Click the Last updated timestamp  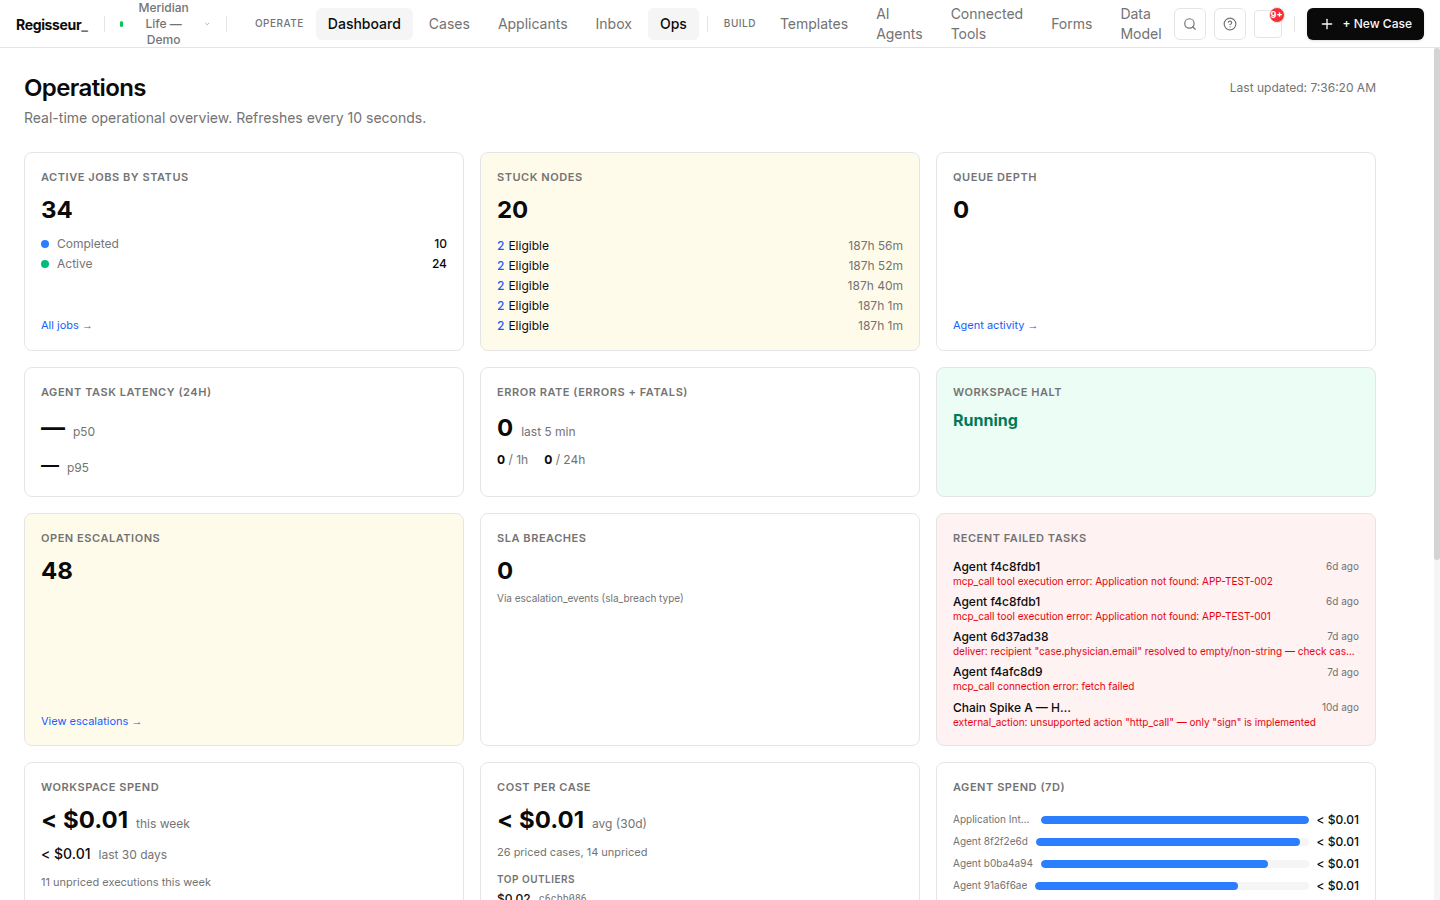pyautogui.click(x=1302, y=88)
